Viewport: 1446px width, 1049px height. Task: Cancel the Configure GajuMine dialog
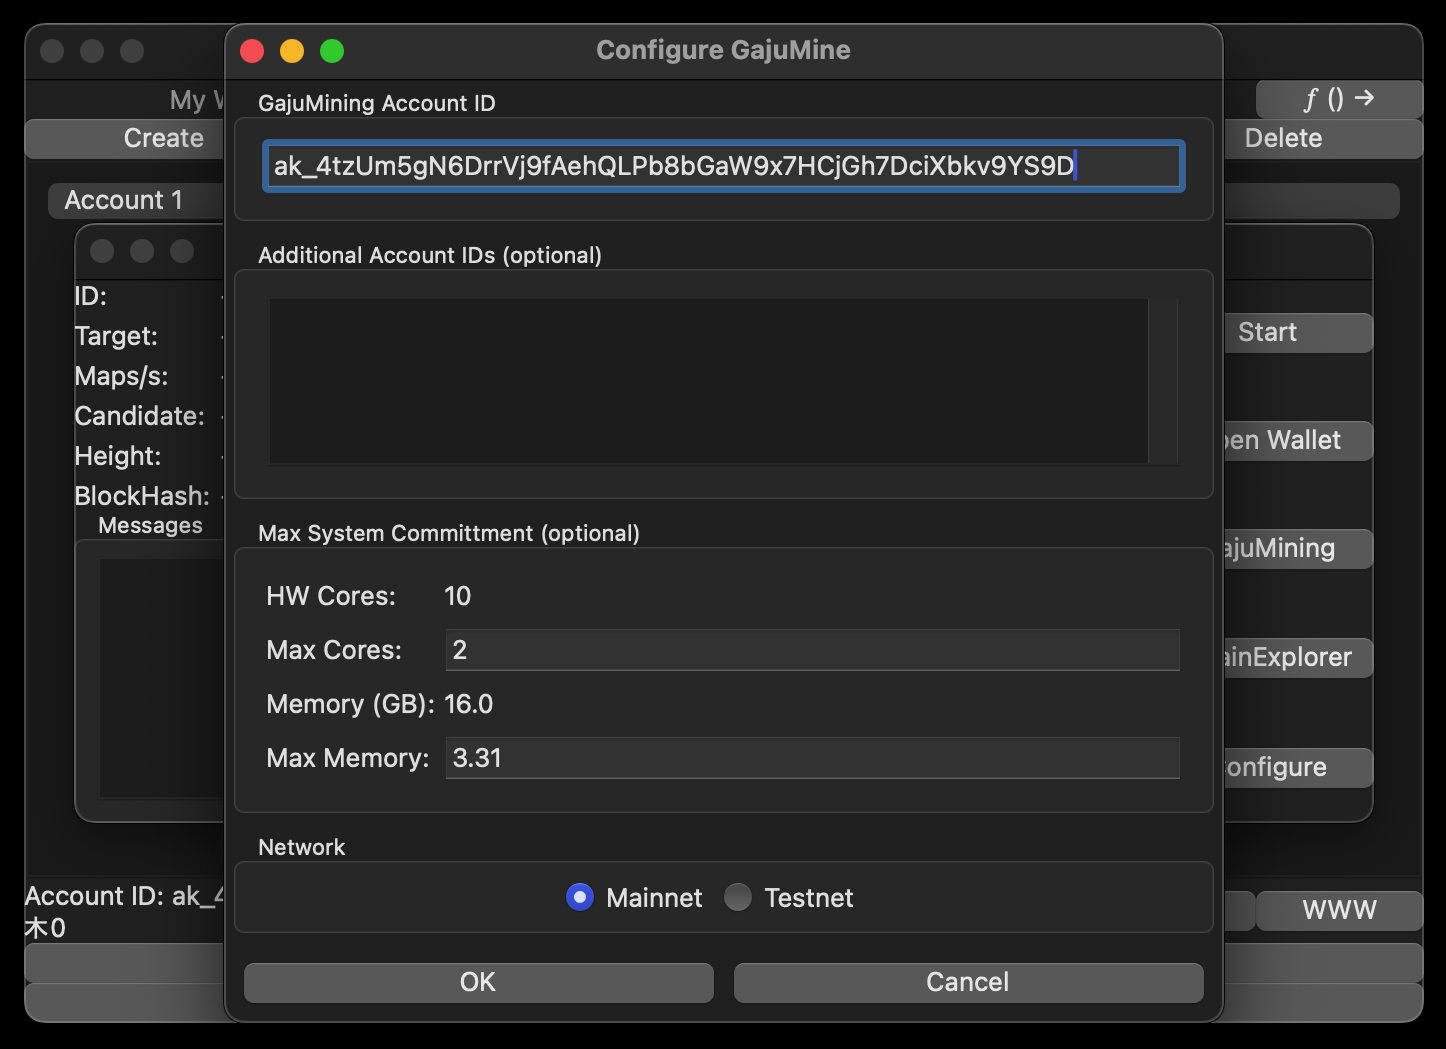click(x=967, y=982)
